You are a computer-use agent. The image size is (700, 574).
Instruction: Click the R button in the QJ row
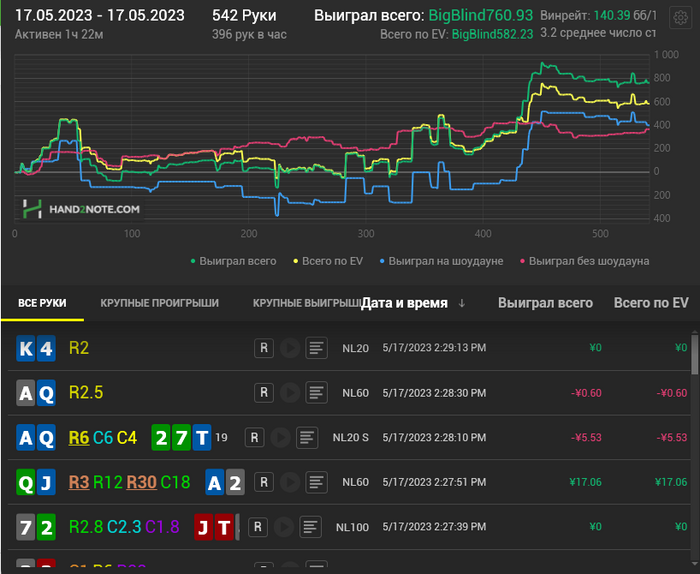(x=264, y=482)
